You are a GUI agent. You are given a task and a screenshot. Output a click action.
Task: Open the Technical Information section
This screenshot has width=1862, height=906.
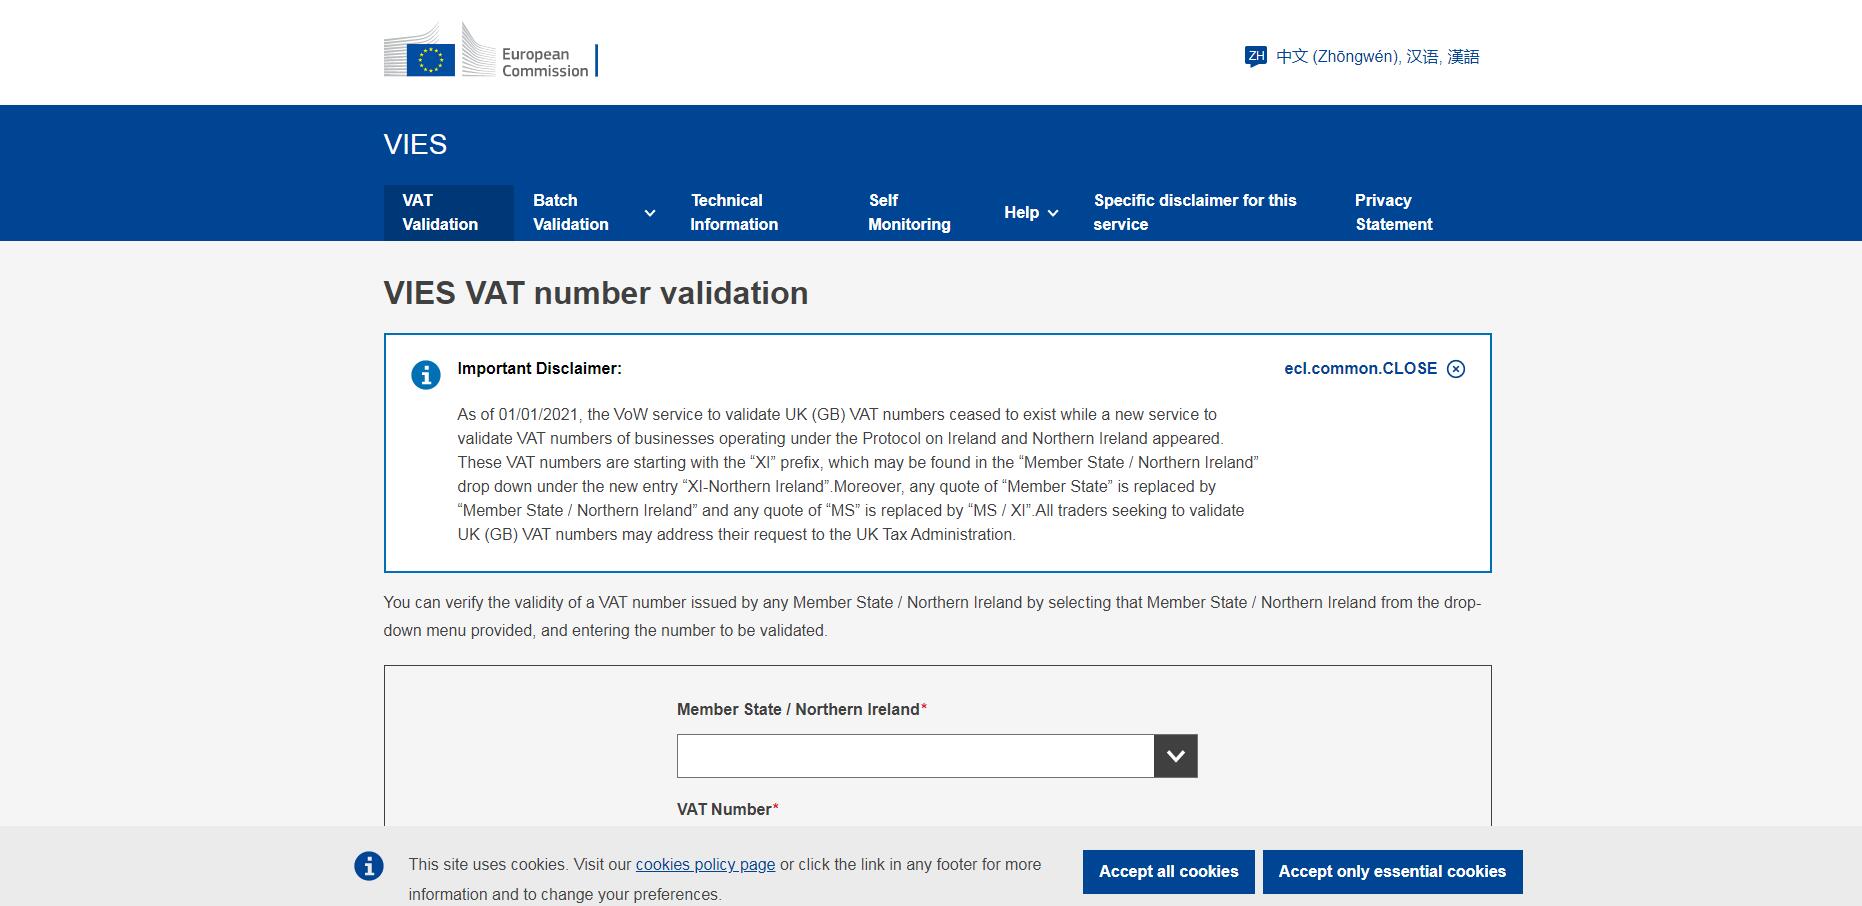[x=734, y=212]
